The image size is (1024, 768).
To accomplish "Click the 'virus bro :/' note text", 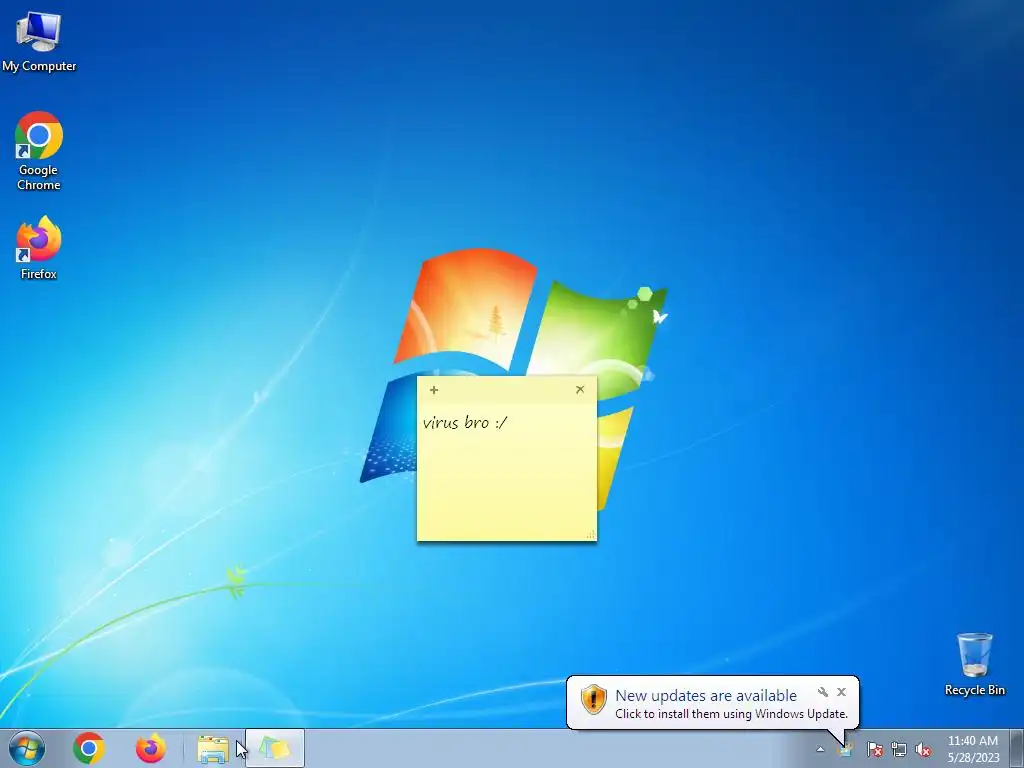I will coord(465,423).
